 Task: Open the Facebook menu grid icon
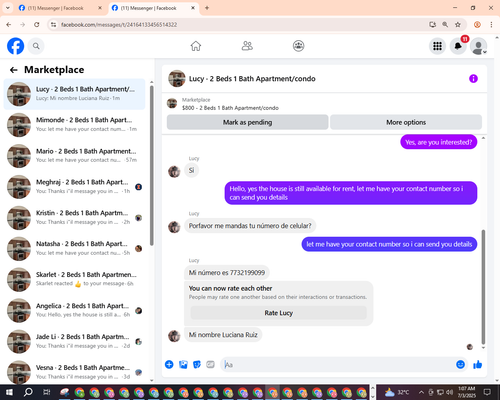coord(437,46)
